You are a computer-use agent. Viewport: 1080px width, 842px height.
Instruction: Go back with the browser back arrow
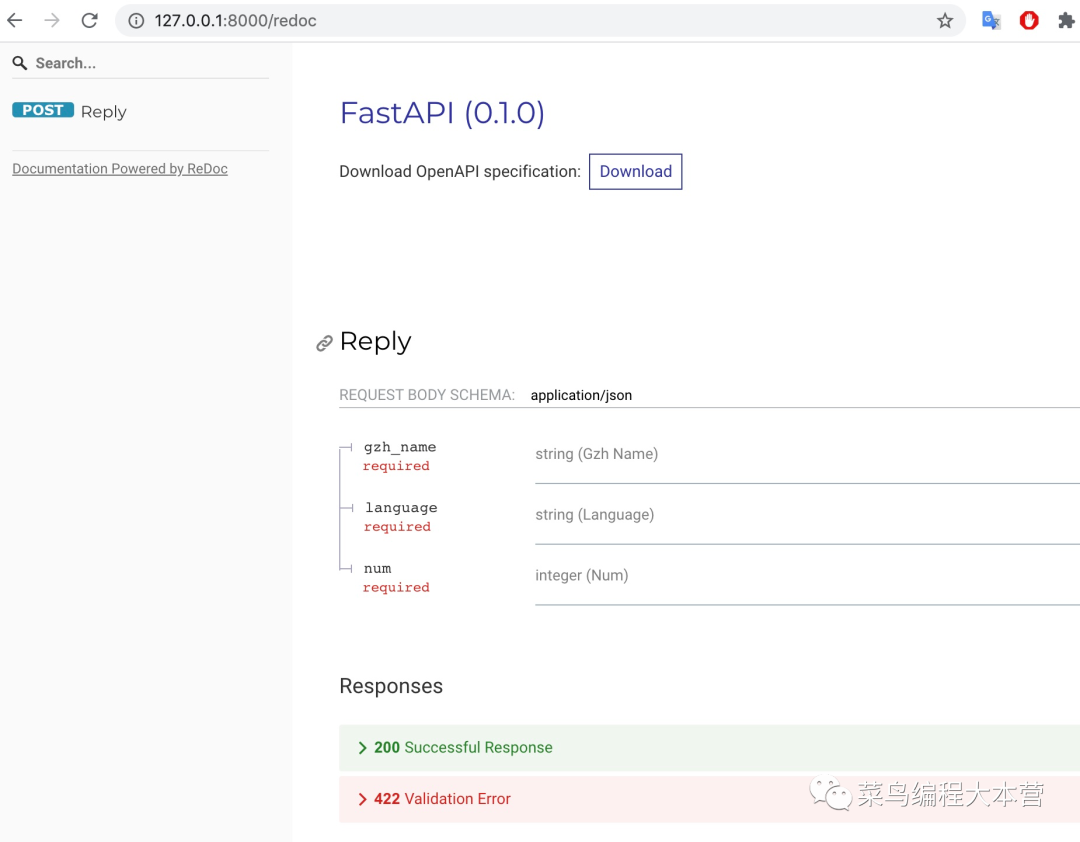point(15,21)
